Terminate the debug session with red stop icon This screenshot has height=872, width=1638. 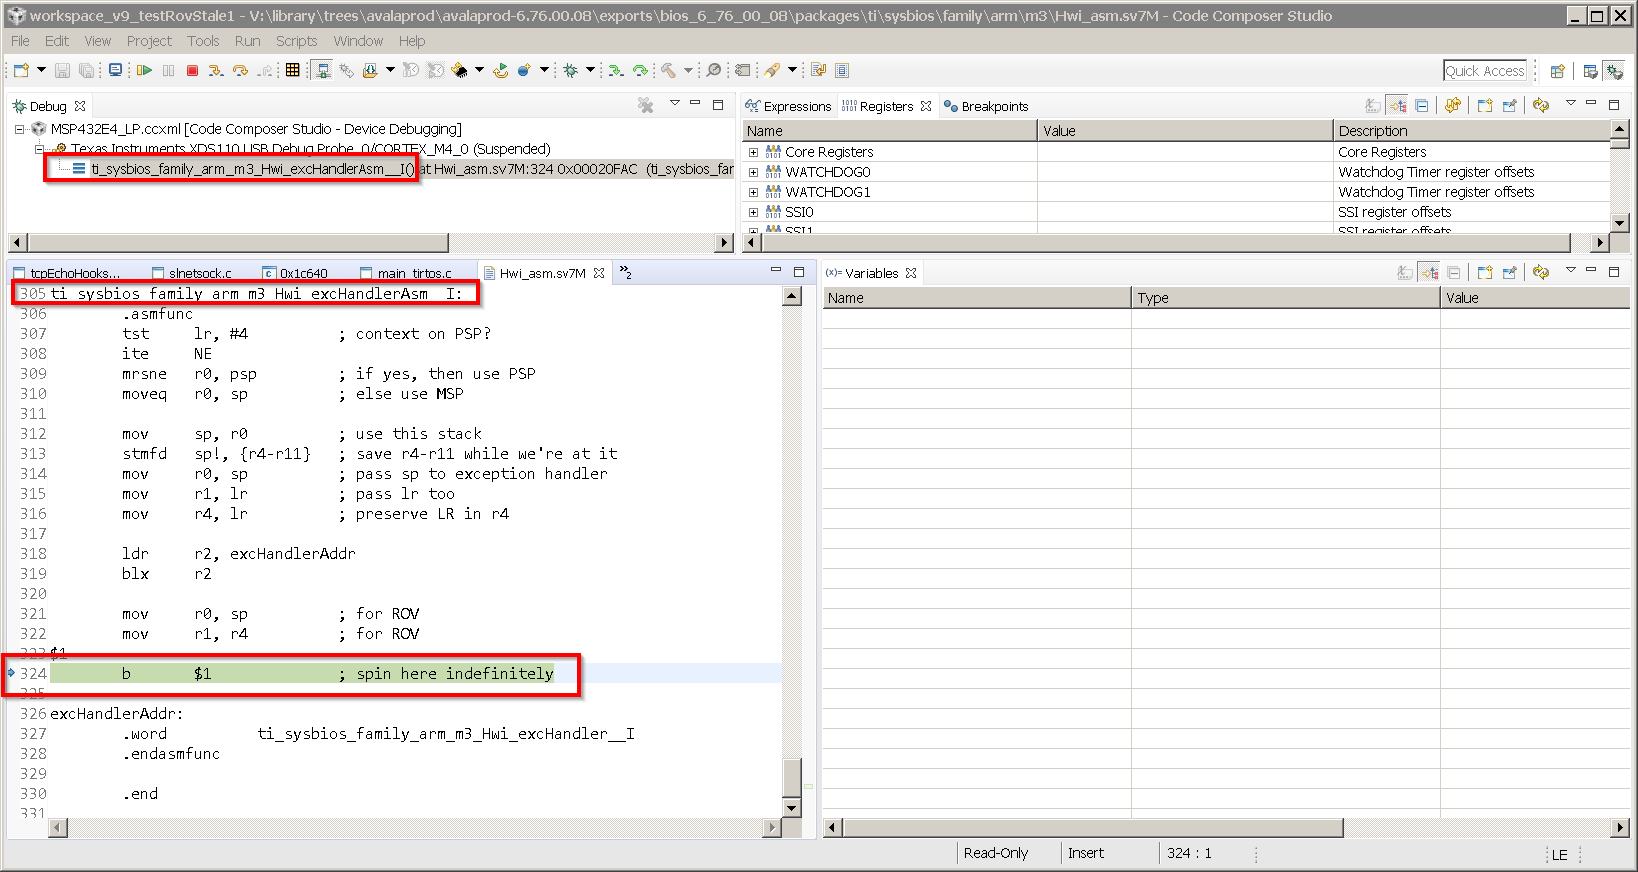click(192, 70)
